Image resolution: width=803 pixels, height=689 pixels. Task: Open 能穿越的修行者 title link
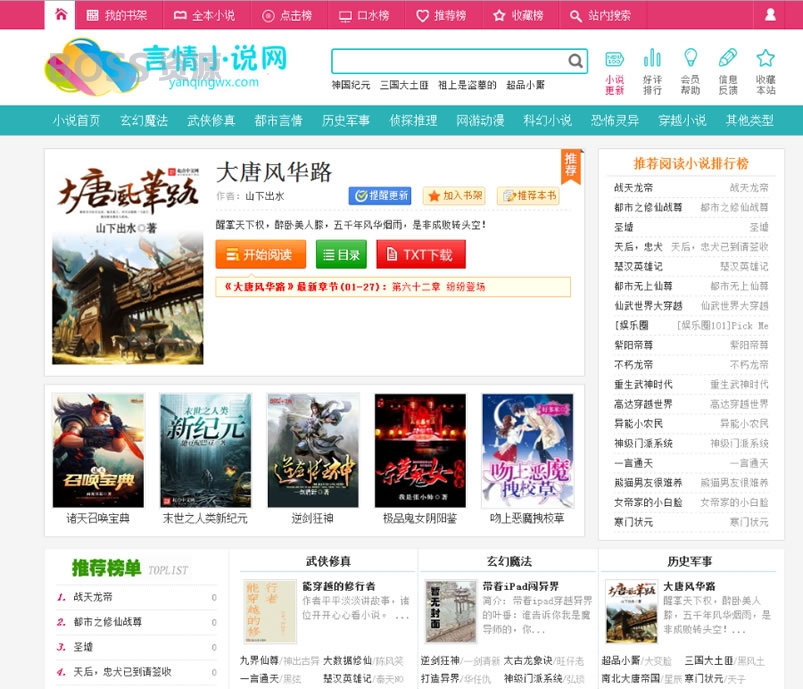click(x=339, y=586)
